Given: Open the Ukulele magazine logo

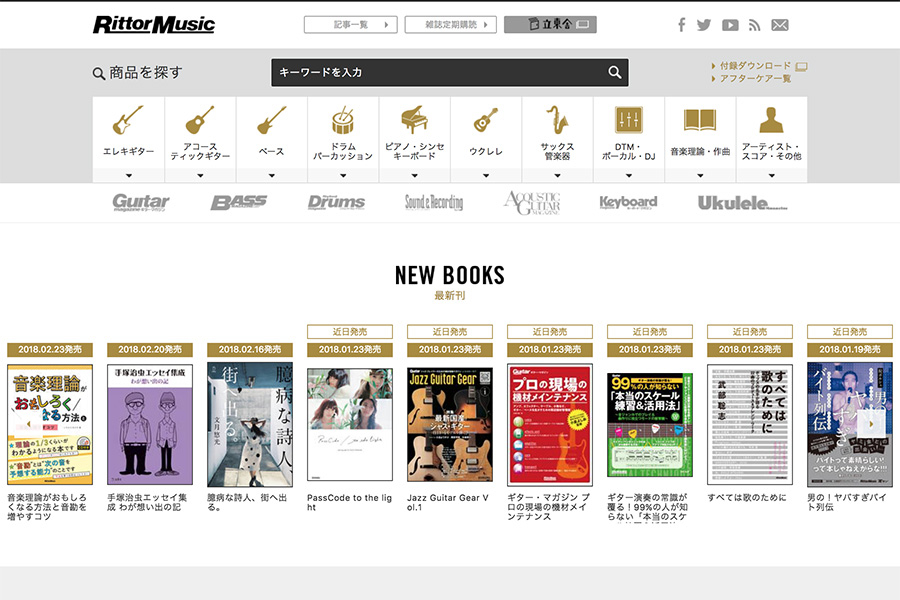Looking at the screenshot, I should [x=743, y=203].
